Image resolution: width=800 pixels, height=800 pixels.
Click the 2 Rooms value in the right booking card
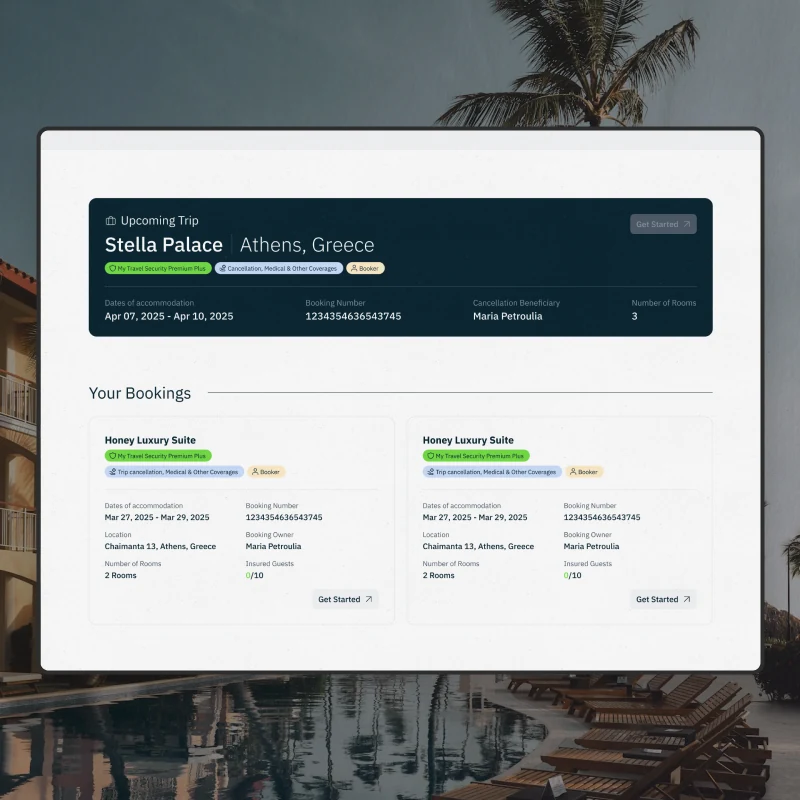[x=438, y=576]
